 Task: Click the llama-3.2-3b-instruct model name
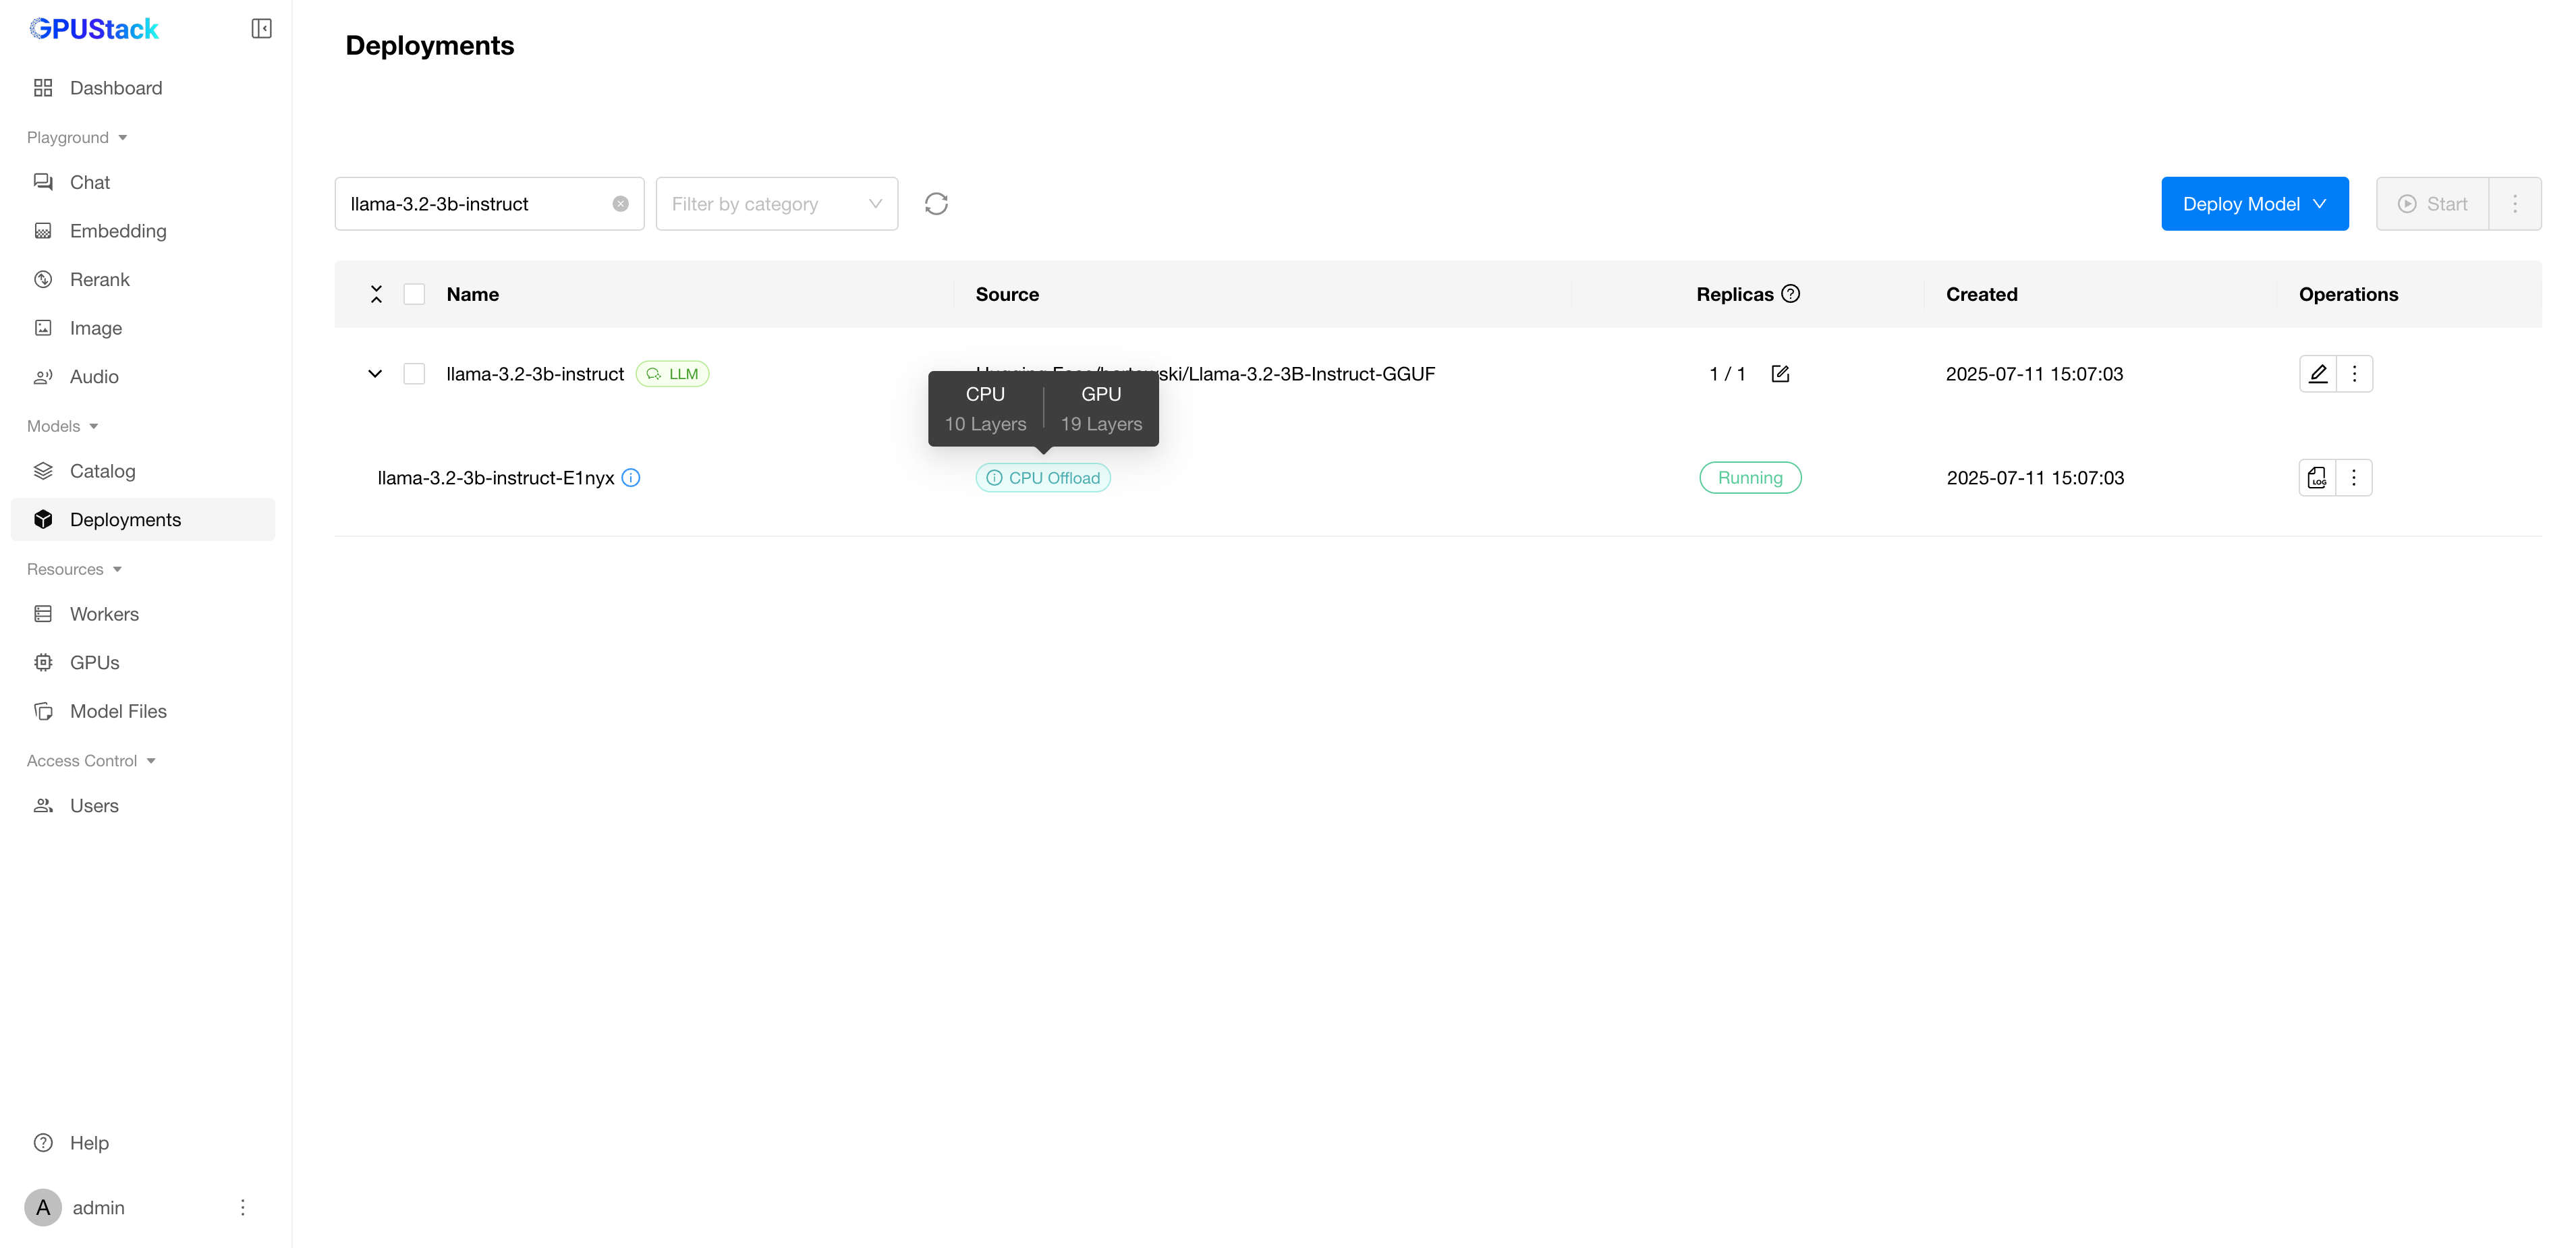point(535,374)
